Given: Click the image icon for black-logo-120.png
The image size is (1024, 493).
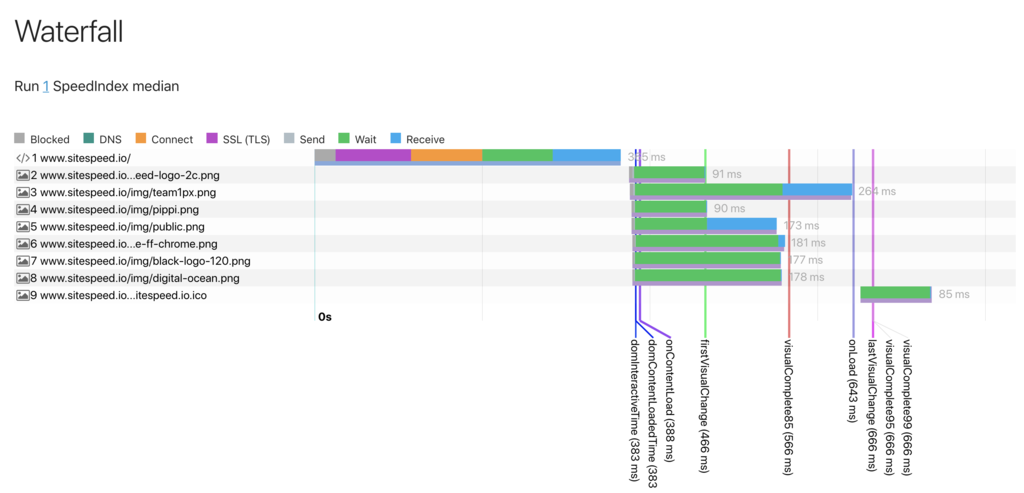Looking at the screenshot, I should tap(23, 261).
